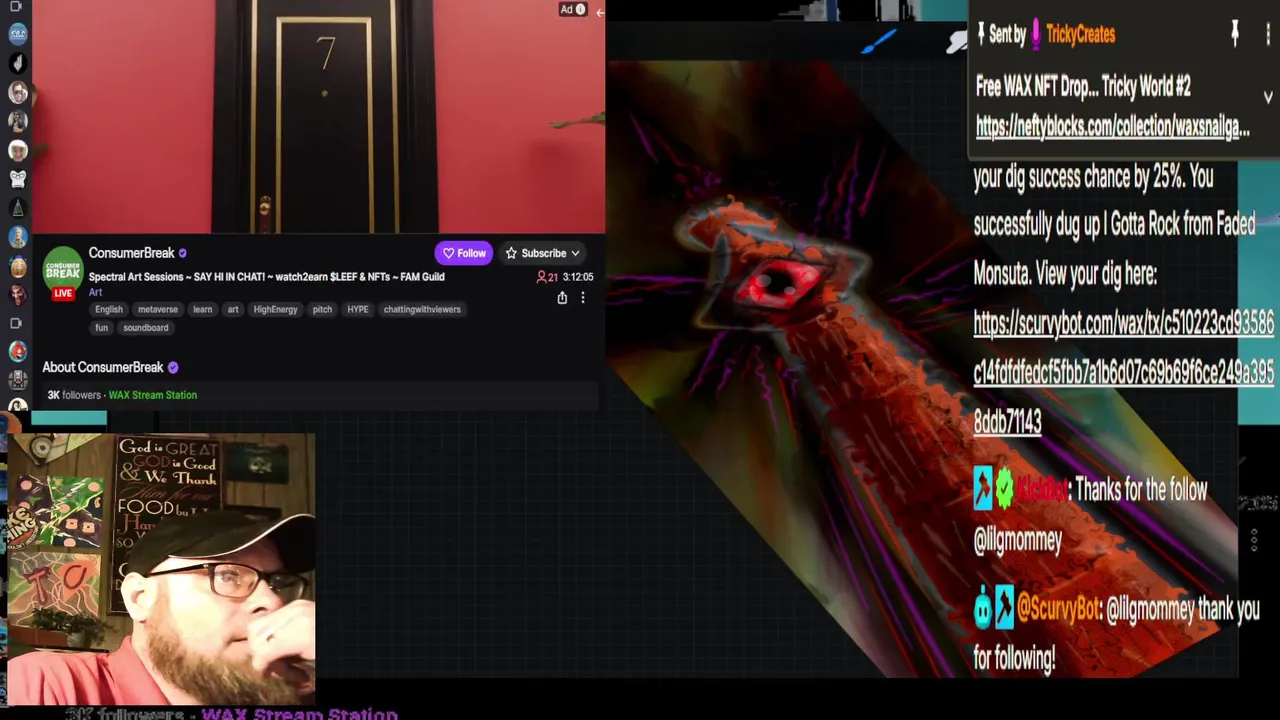Open the nettyblocks.com collection link
This screenshot has height=720, width=1280.
tap(1112, 127)
